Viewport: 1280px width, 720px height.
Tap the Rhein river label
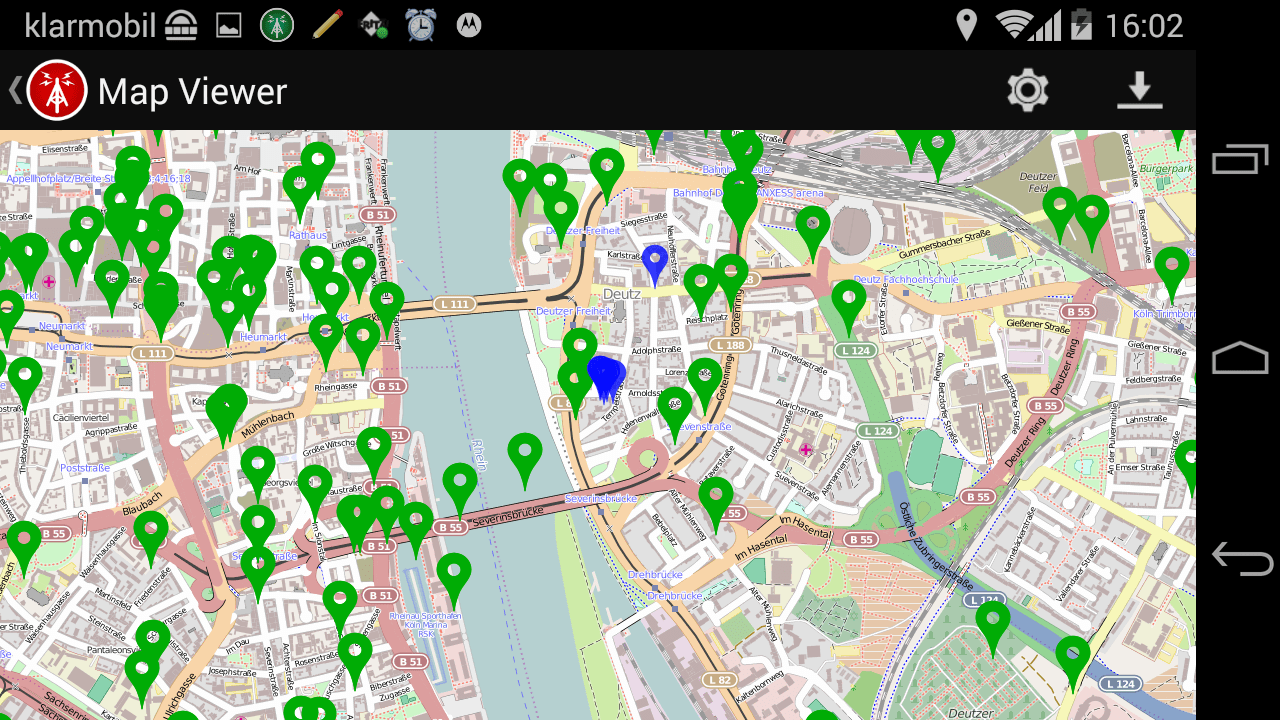[x=480, y=456]
